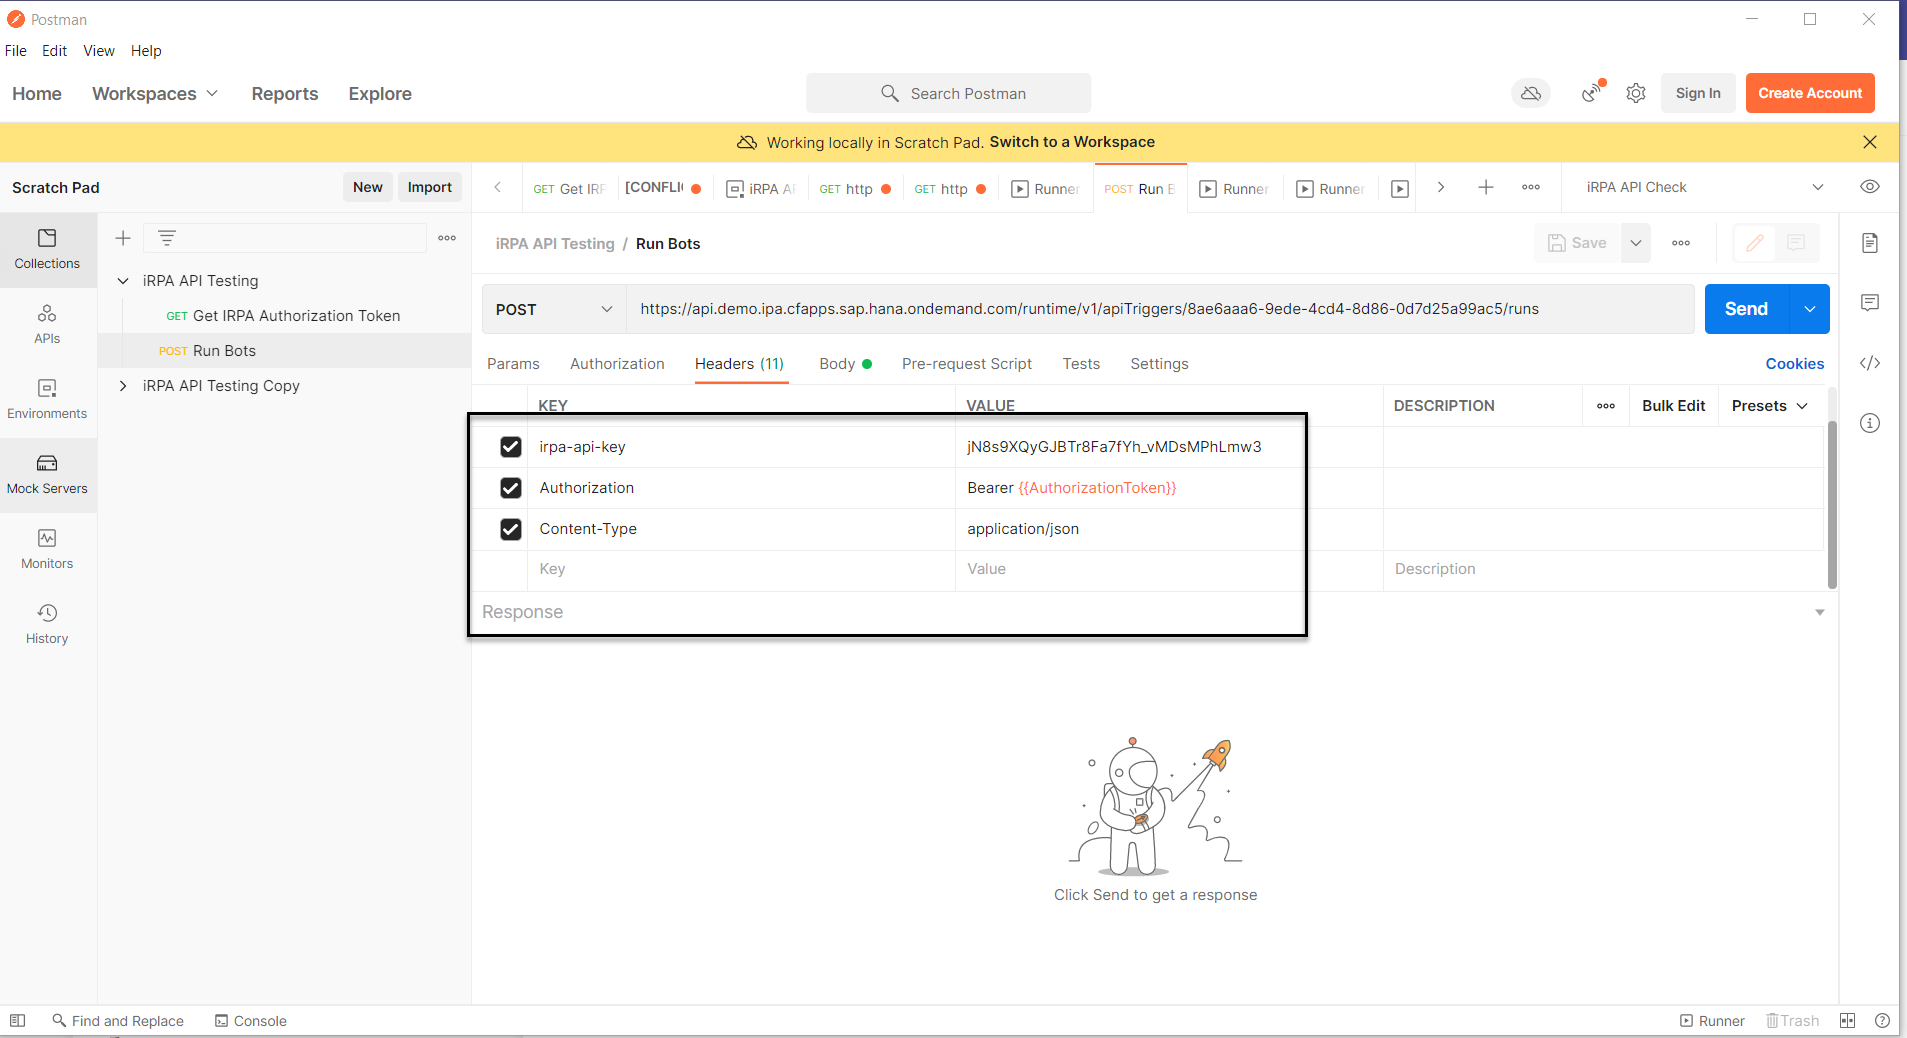Click the plus icon to create collection
Image resolution: width=1907 pixels, height=1038 pixels.
pyautogui.click(x=123, y=238)
